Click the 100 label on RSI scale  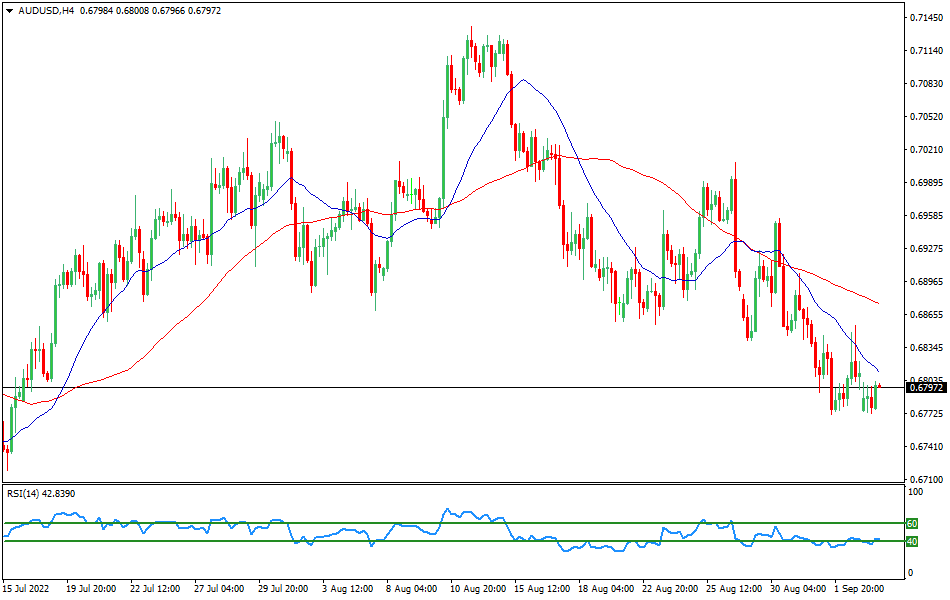pyautogui.click(x=914, y=493)
